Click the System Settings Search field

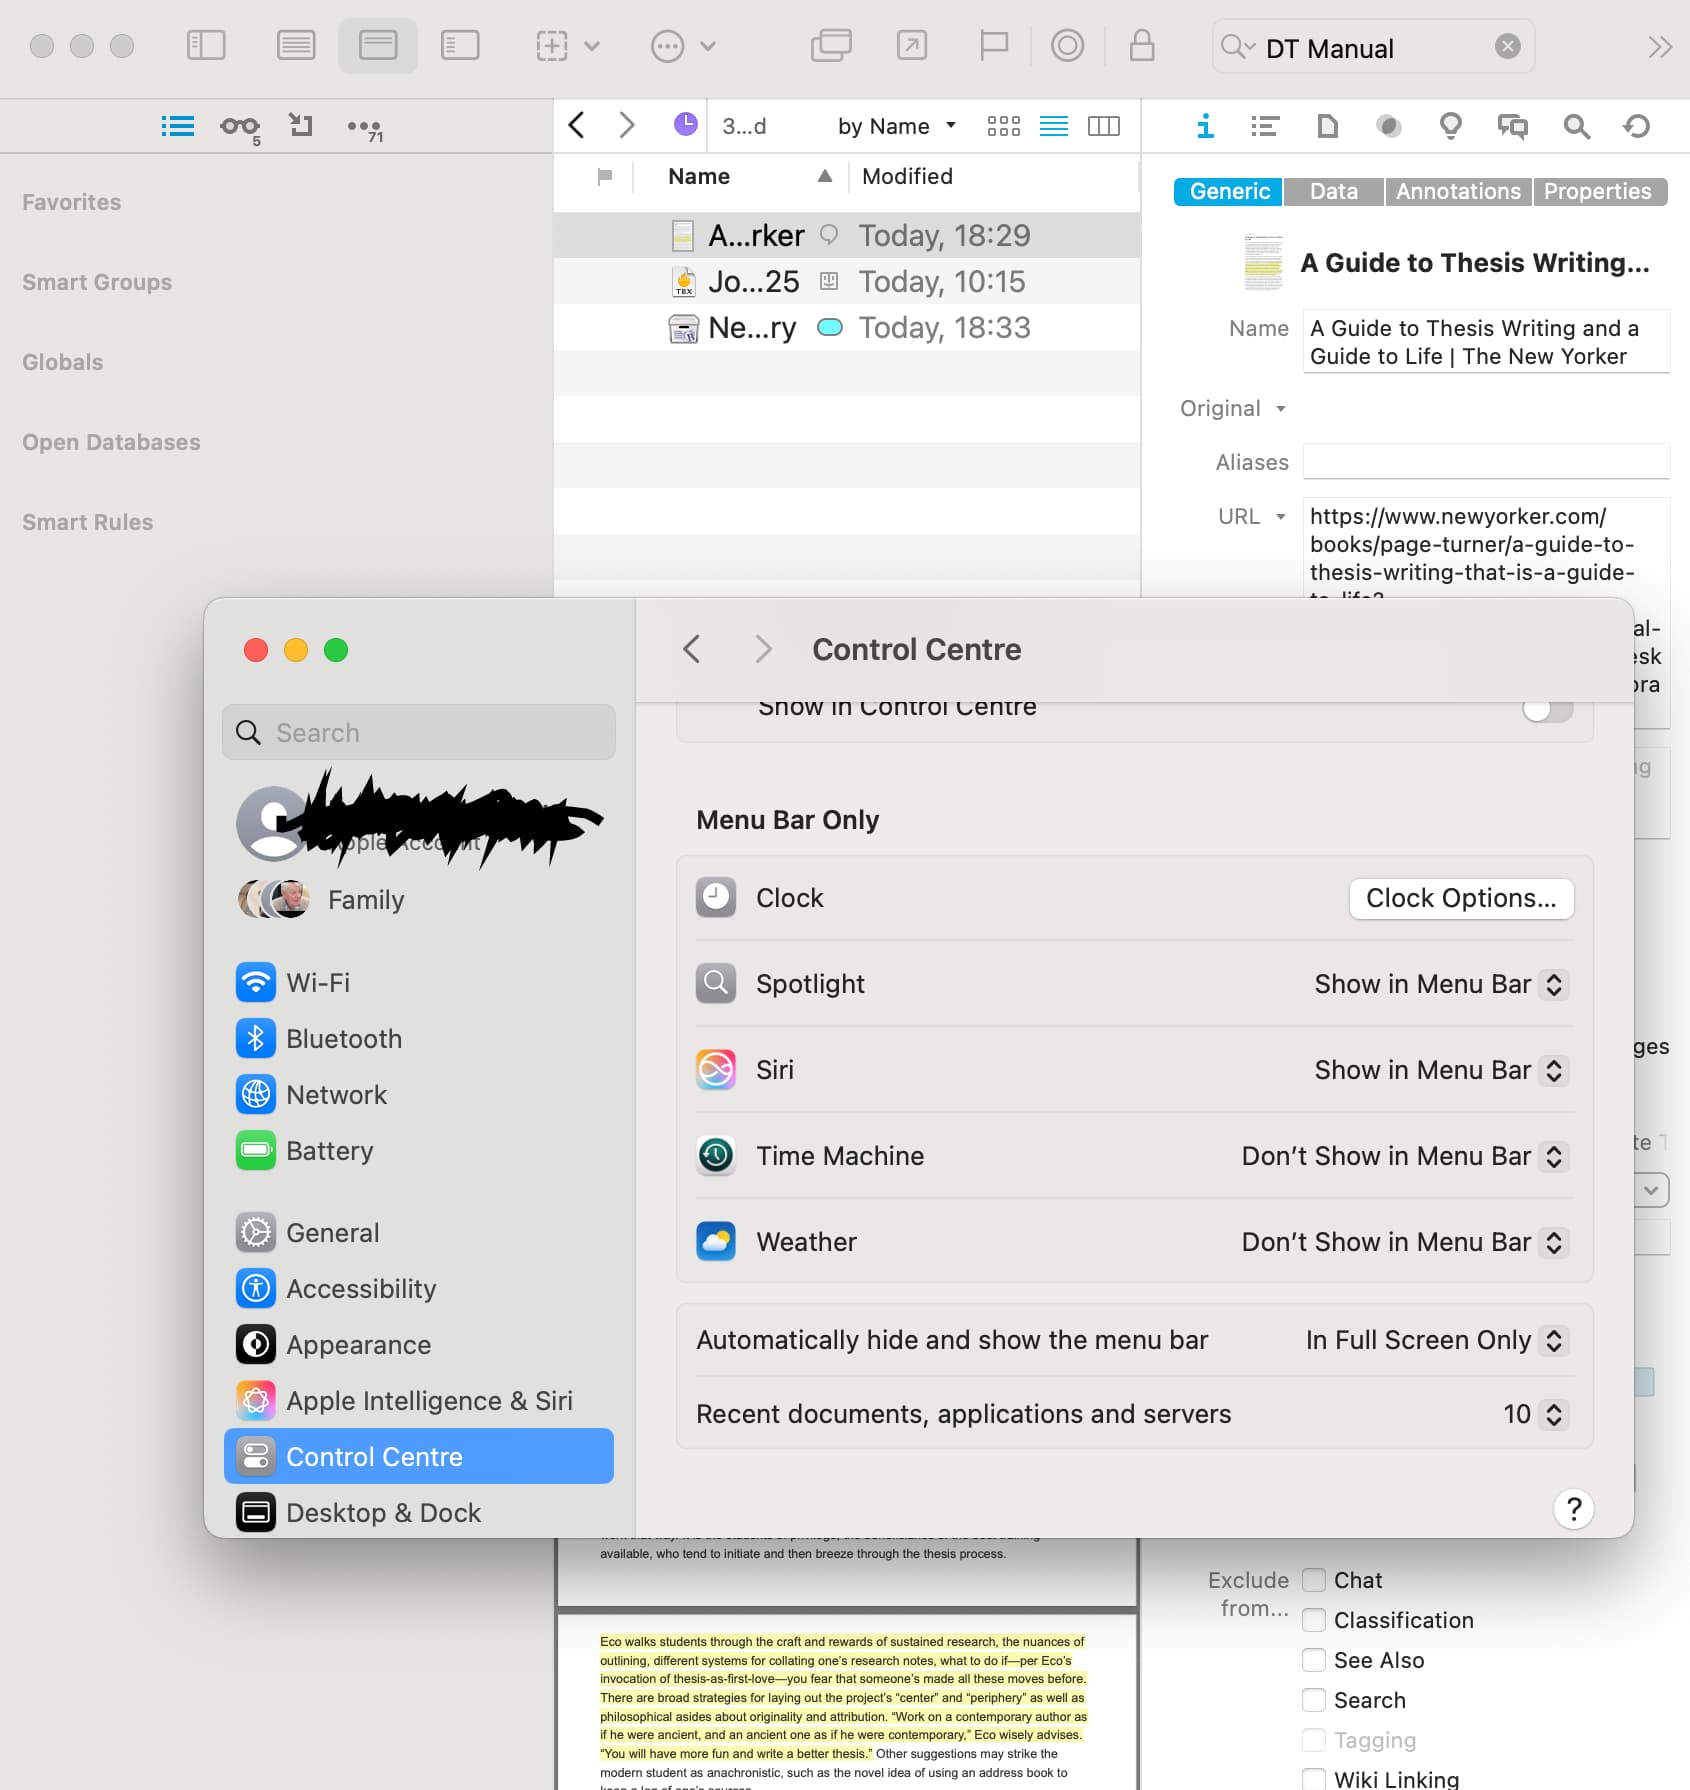point(419,732)
